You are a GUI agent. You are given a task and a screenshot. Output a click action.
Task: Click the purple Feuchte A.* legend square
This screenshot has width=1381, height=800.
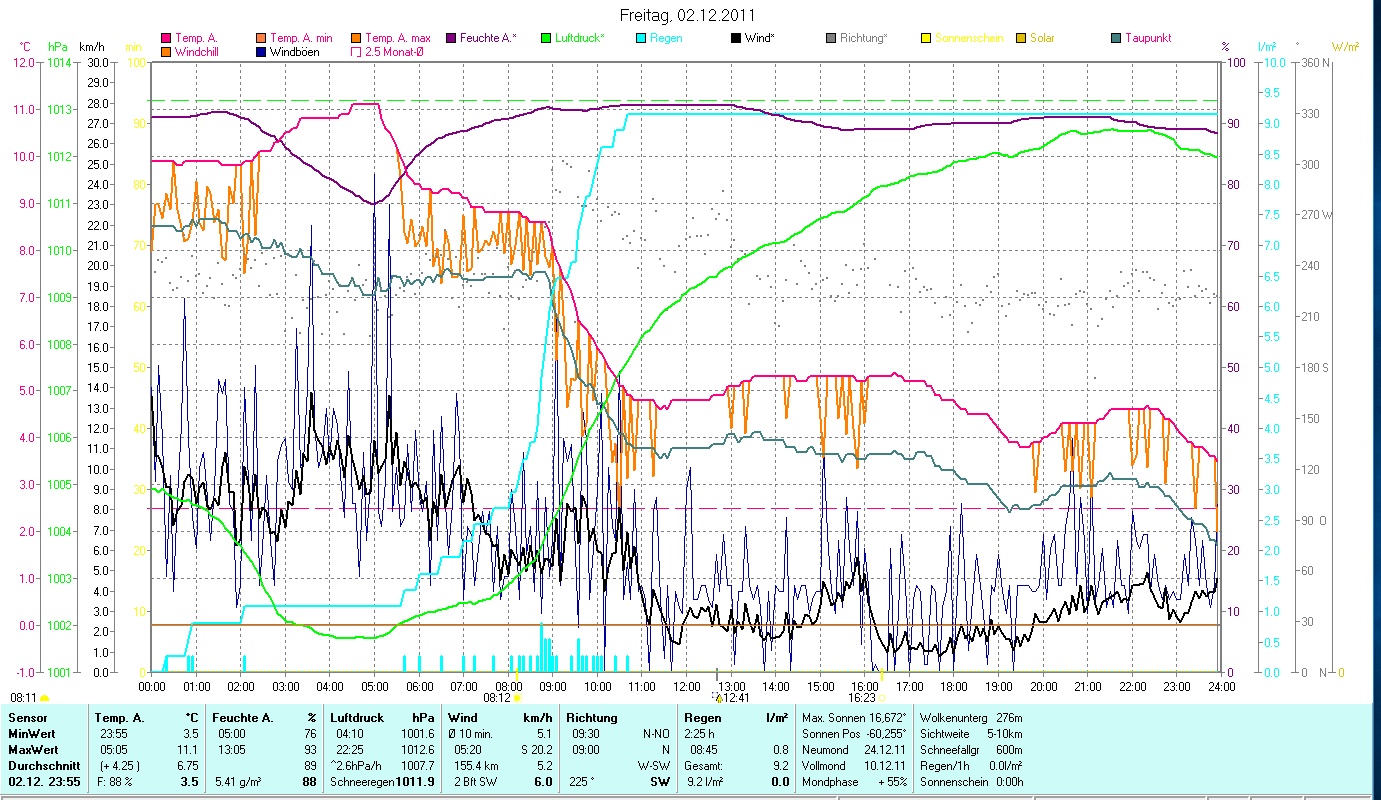pos(451,38)
